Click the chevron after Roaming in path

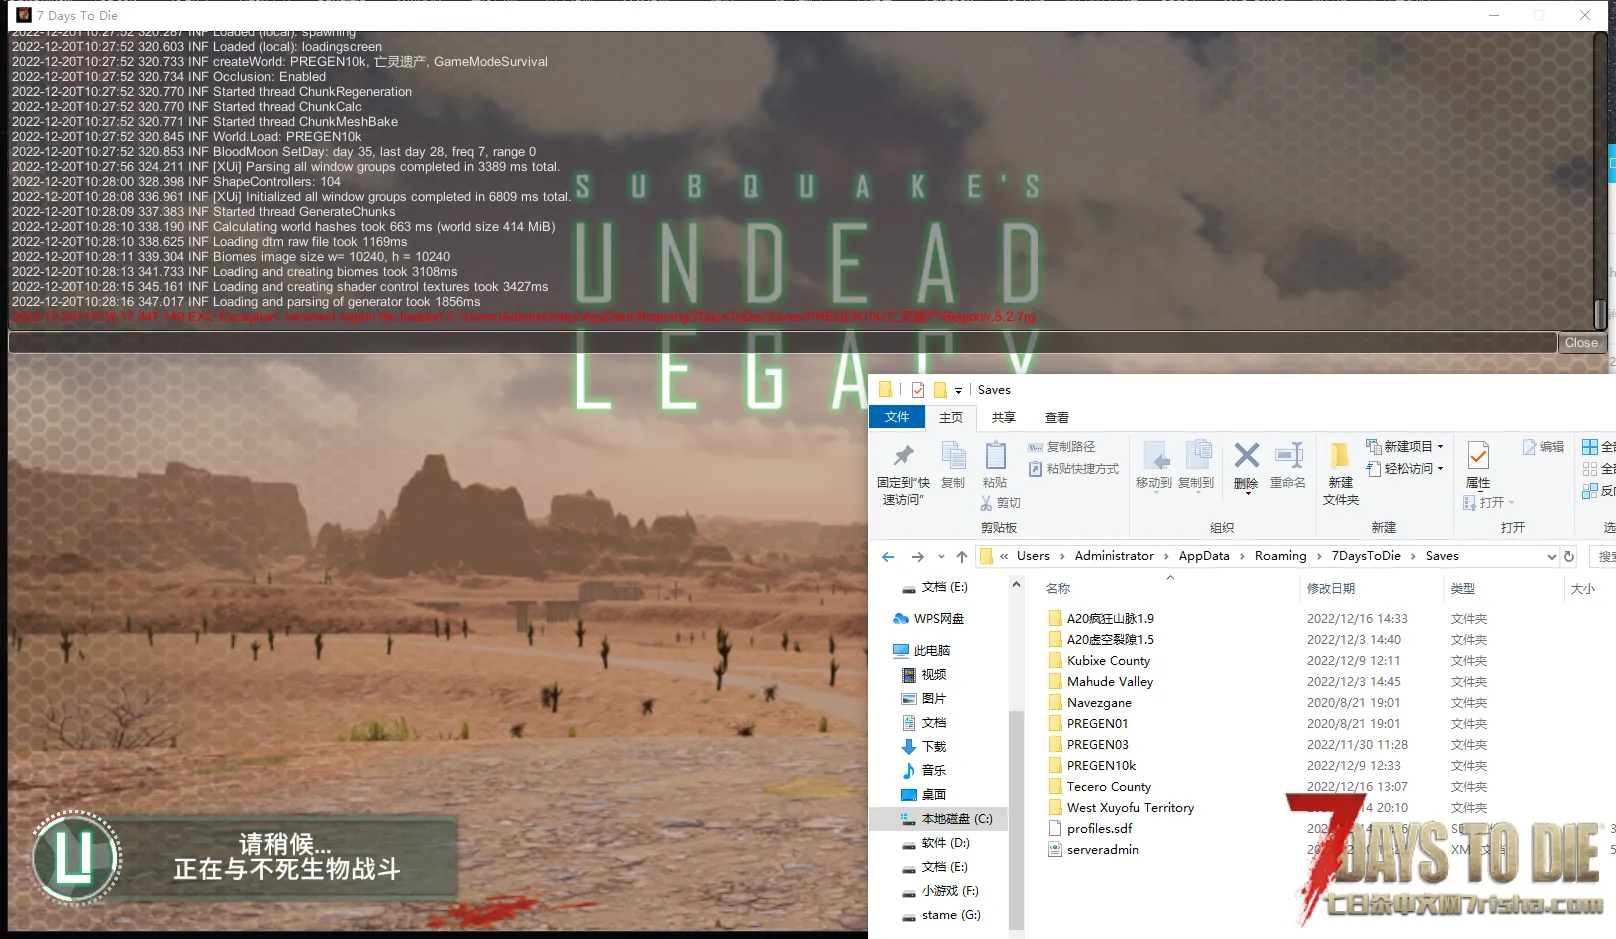point(1319,556)
